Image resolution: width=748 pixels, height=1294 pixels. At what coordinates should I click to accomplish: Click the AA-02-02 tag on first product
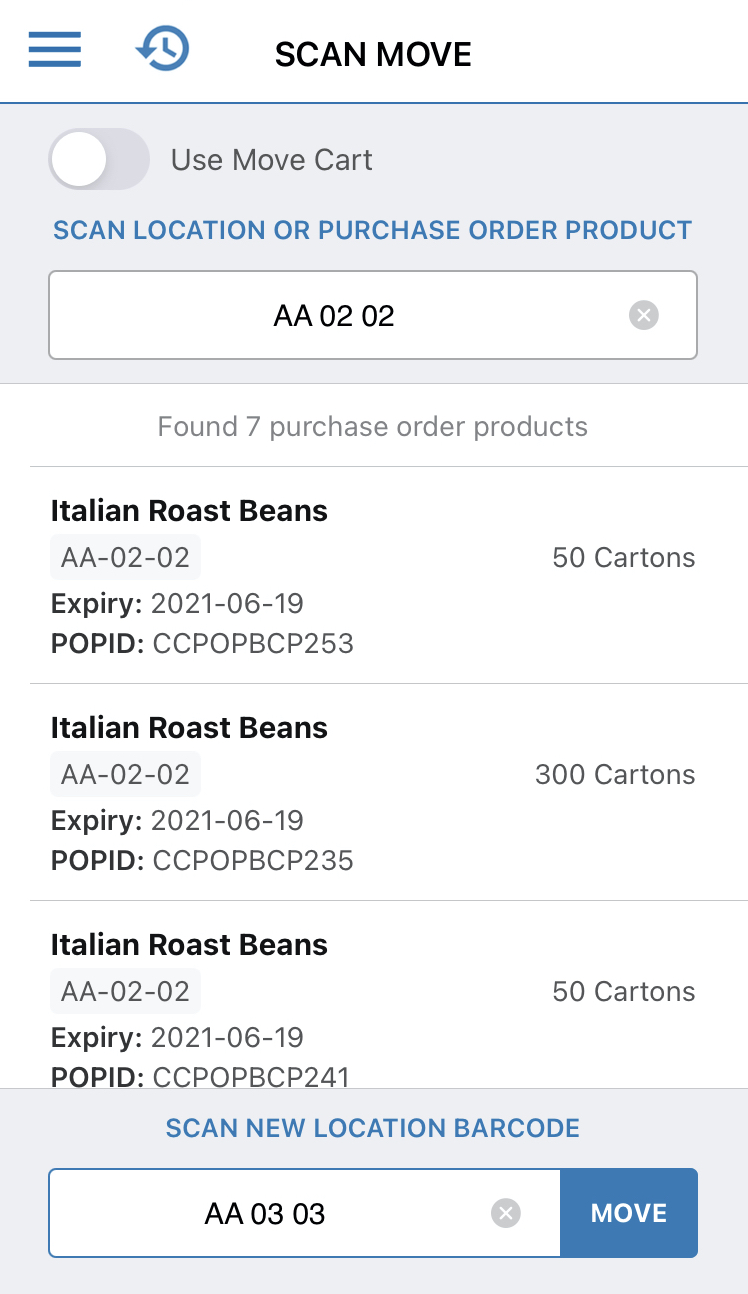[125, 558]
